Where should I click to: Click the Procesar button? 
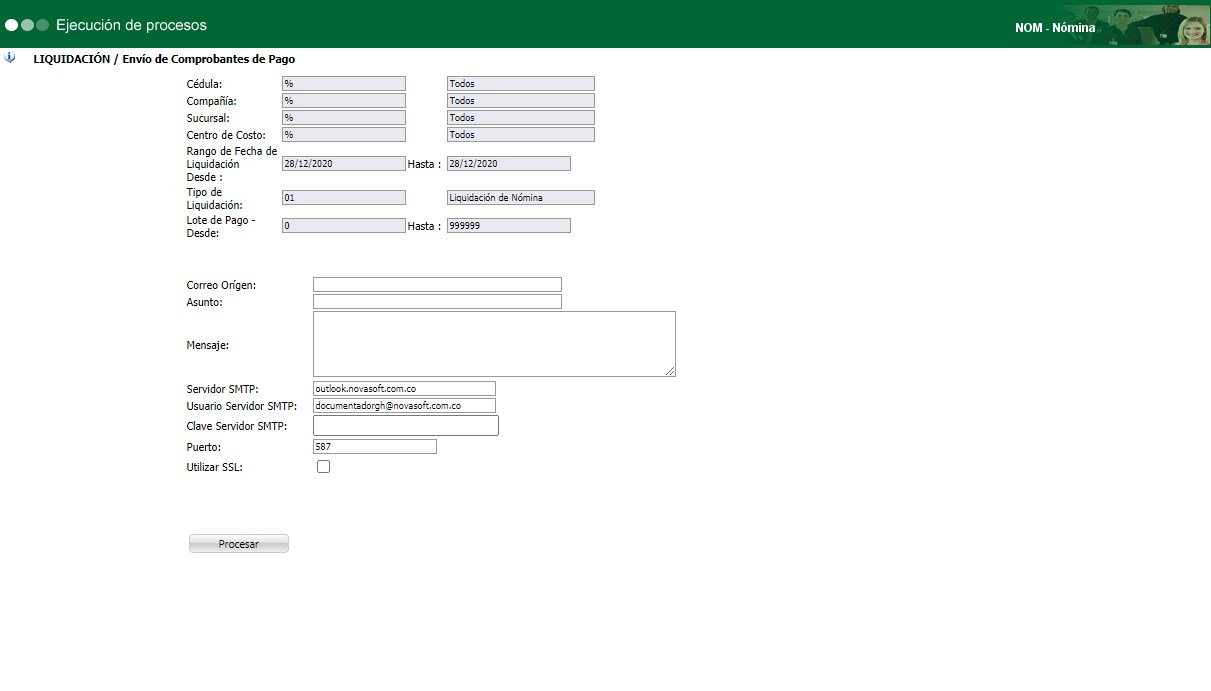(x=239, y=544)
